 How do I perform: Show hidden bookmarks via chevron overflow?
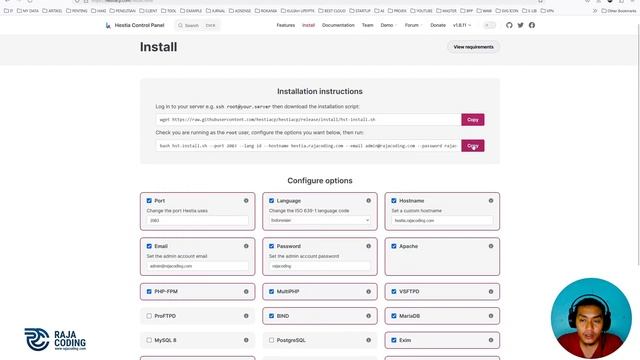(595, 11)
